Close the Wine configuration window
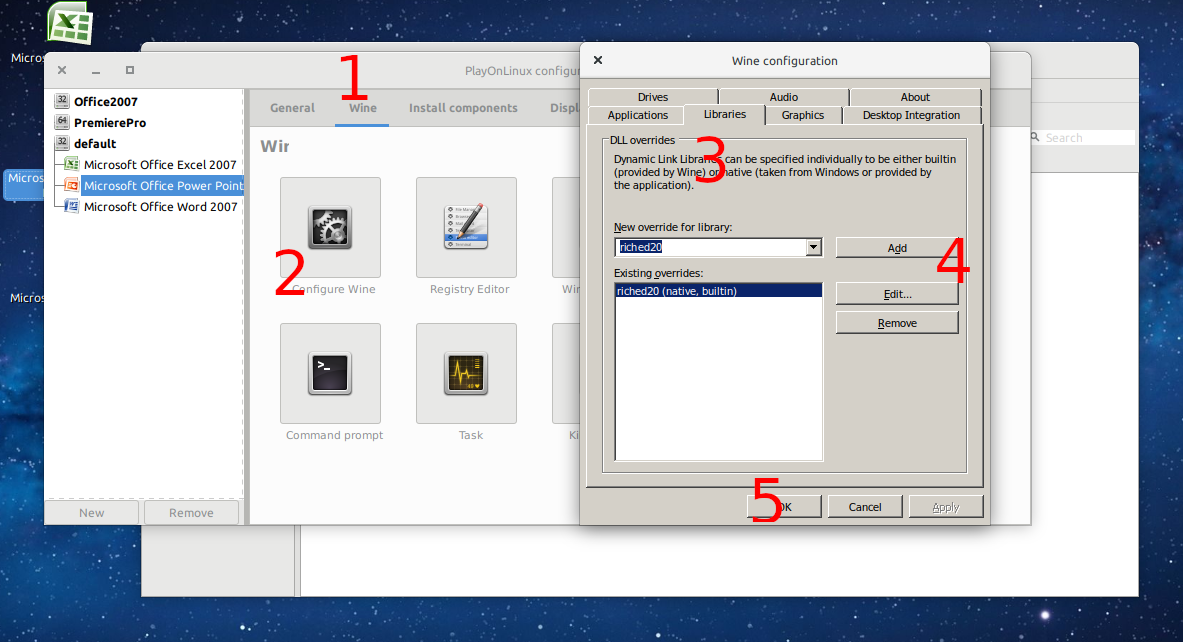This screenshot has width=1183, height=642. coord(598,60)
